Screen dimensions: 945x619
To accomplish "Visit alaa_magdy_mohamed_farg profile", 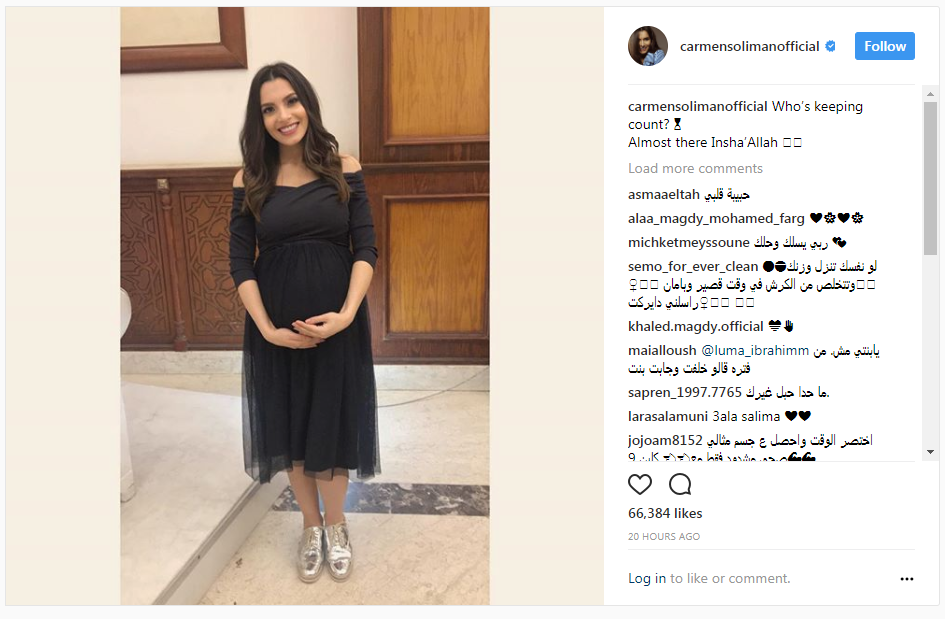I will [716, 218].
